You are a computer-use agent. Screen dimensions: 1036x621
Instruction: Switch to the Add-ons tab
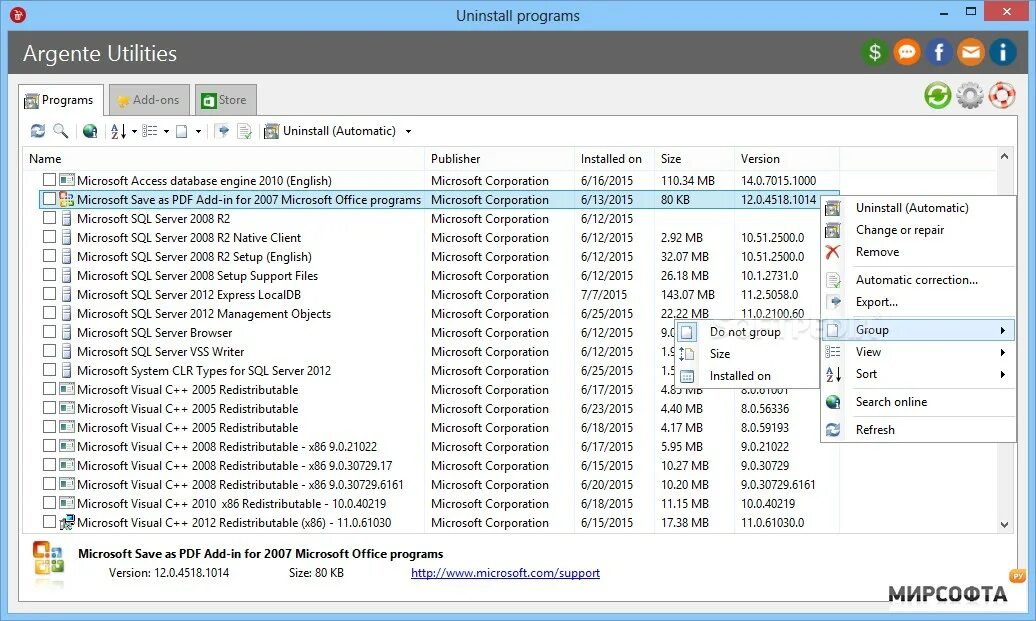(149, 100)
